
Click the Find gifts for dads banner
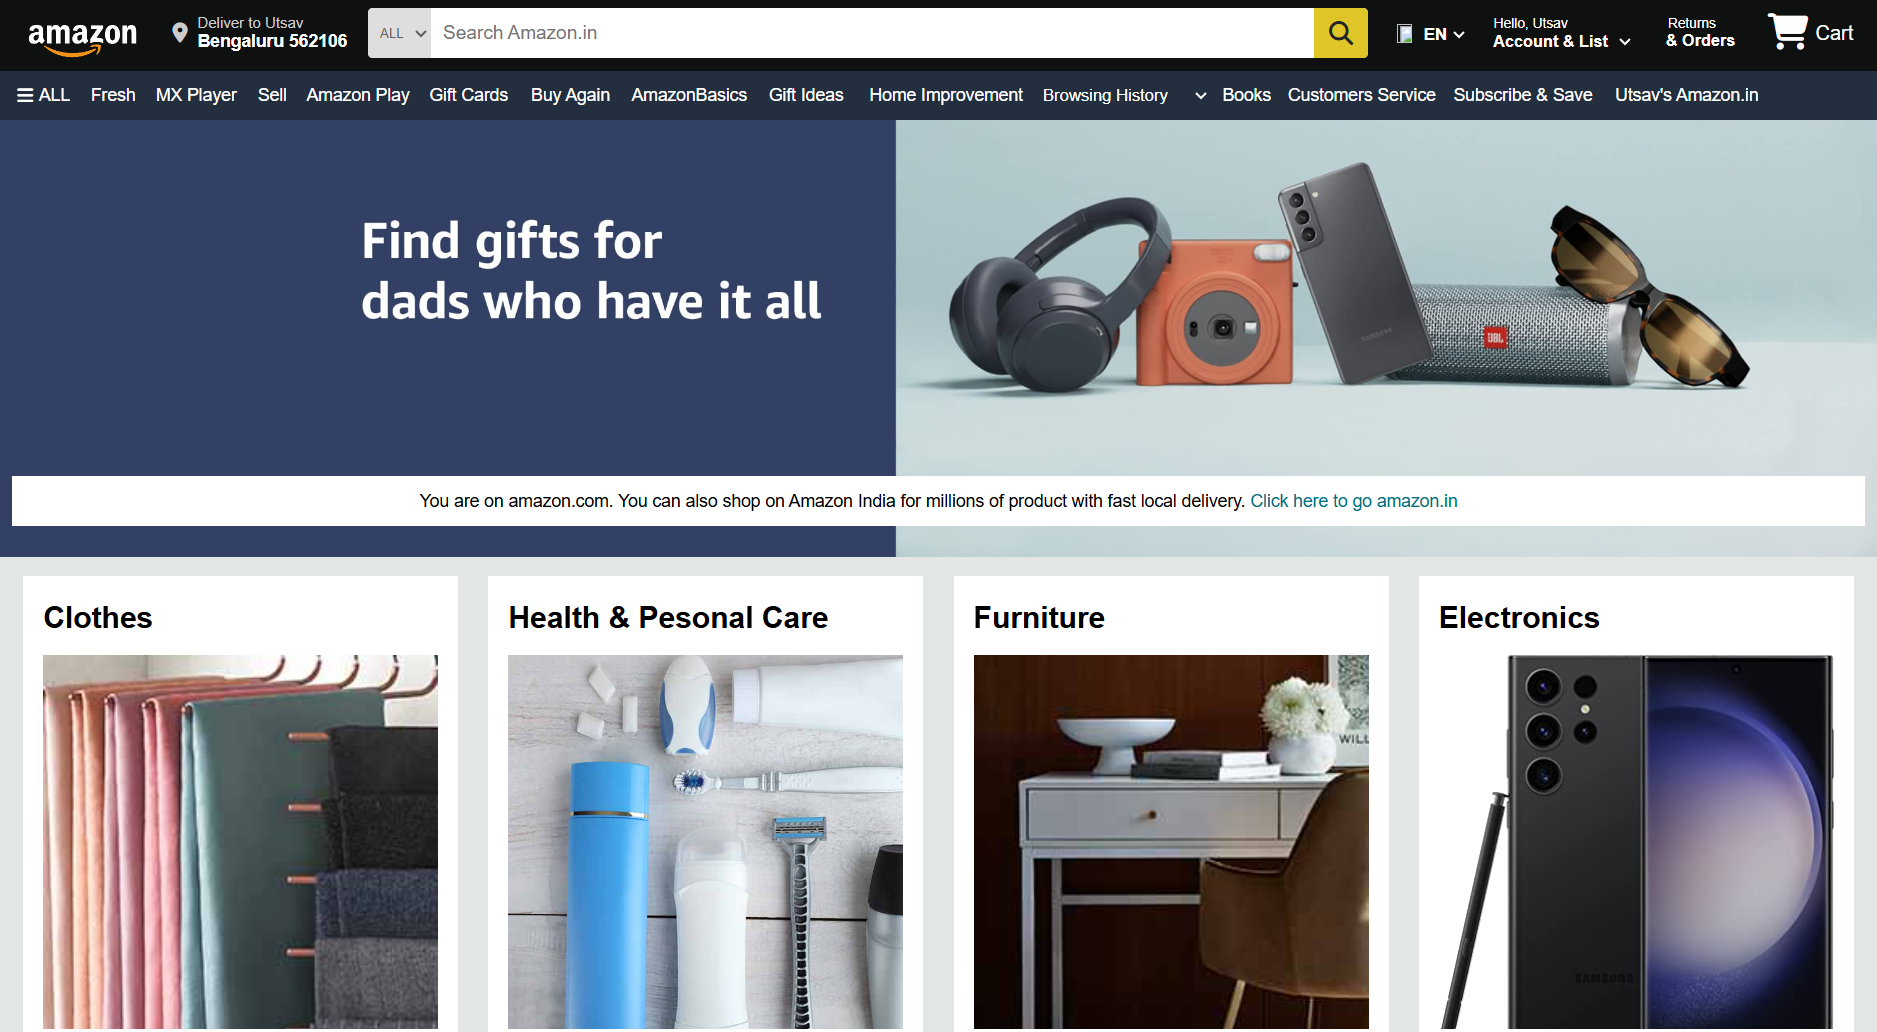[x=938, y=298]
